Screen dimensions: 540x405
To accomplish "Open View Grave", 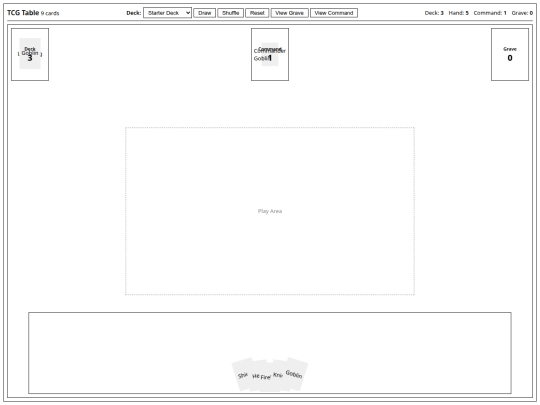I will [x=290, y=13].
